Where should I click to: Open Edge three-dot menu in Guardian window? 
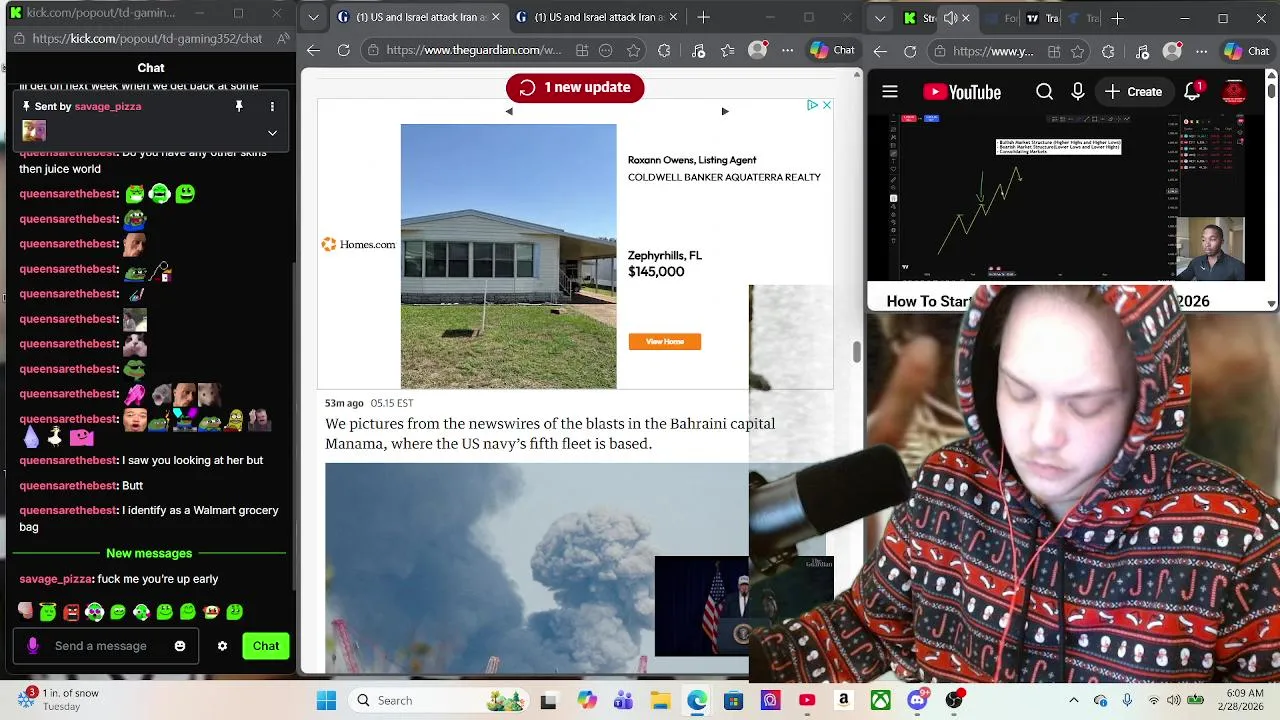click(788, 50)
